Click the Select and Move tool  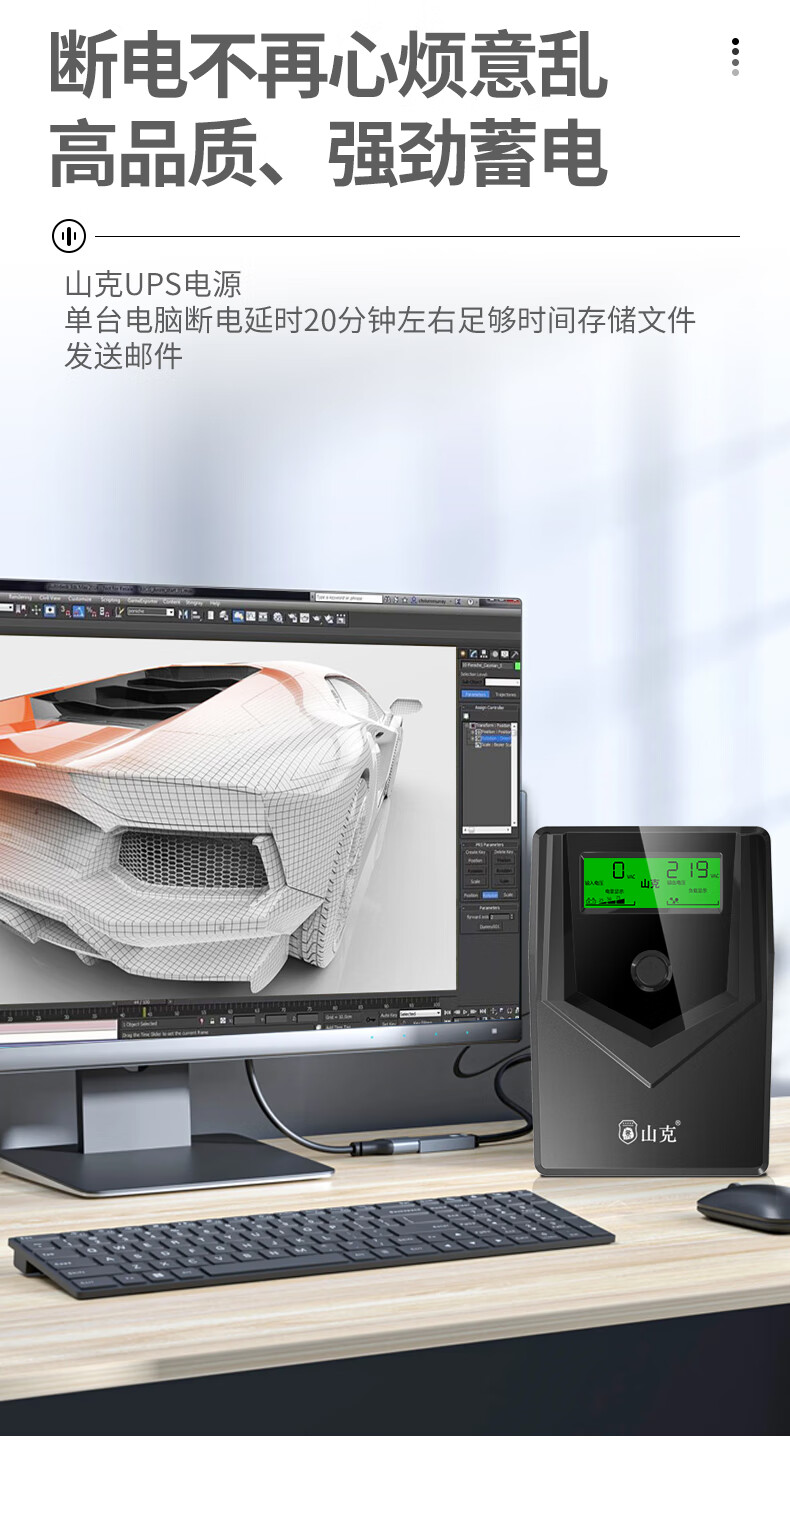pyautogui.click(x=36, y=609)
